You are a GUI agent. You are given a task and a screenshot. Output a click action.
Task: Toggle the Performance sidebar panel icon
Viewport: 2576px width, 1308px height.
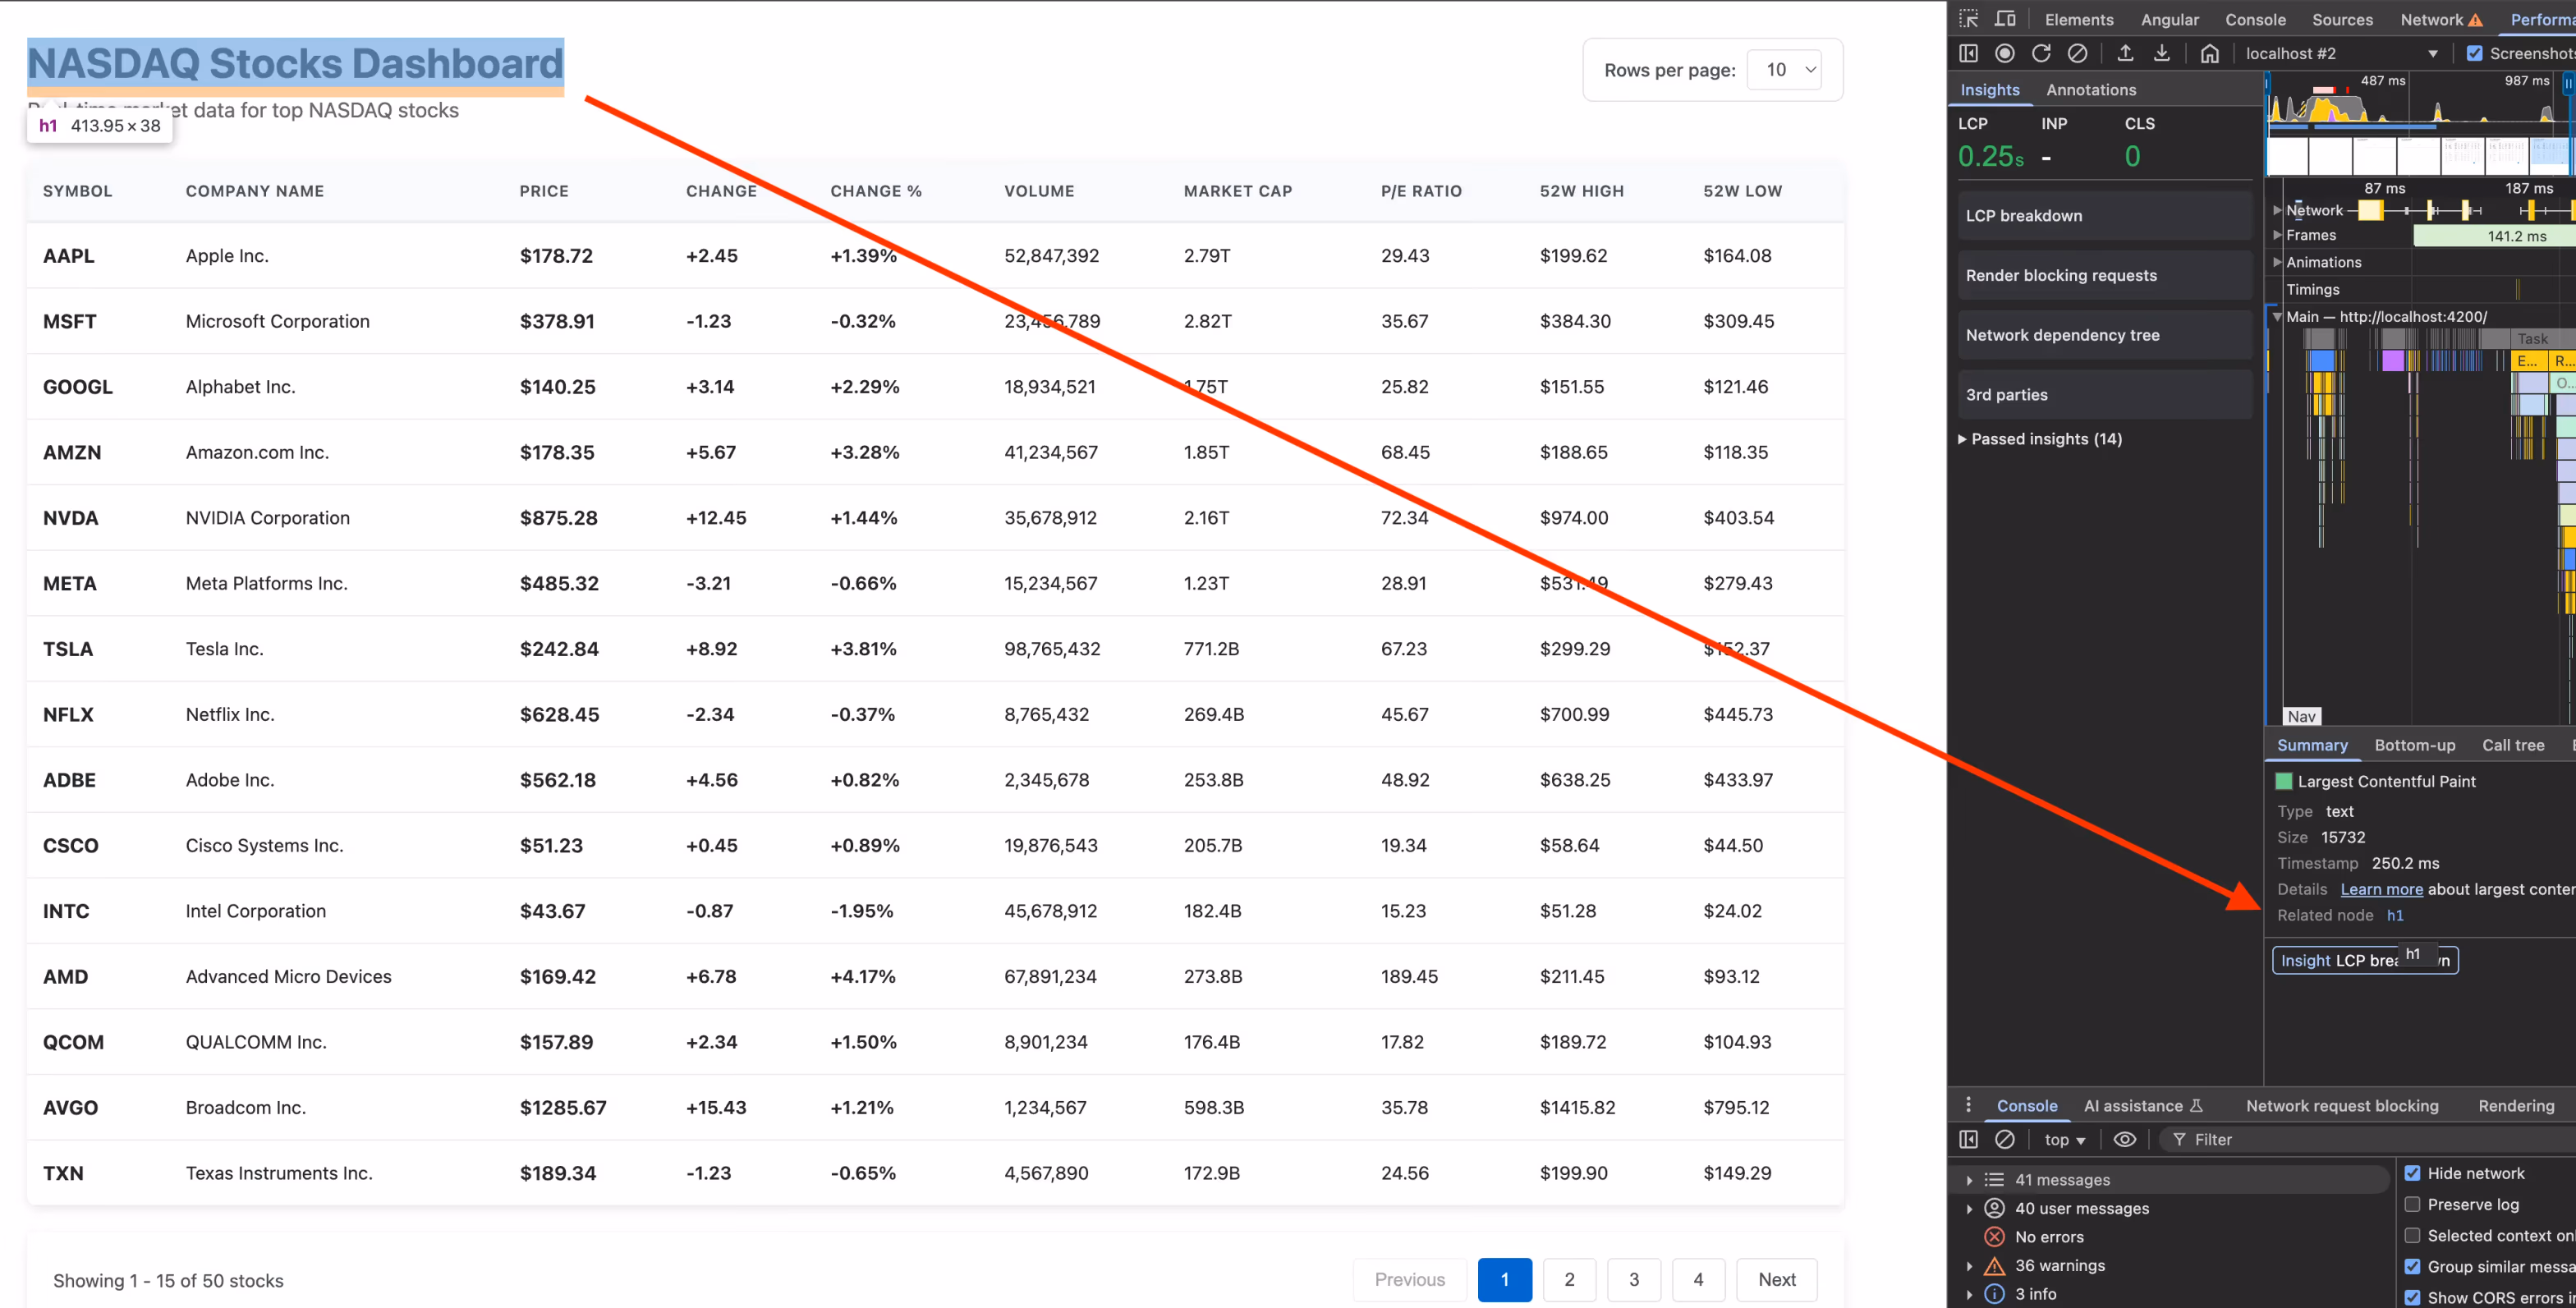1968,53
